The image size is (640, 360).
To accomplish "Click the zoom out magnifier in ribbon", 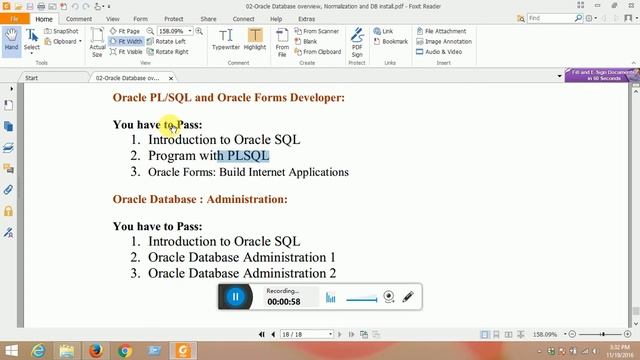I will point(150,31).
